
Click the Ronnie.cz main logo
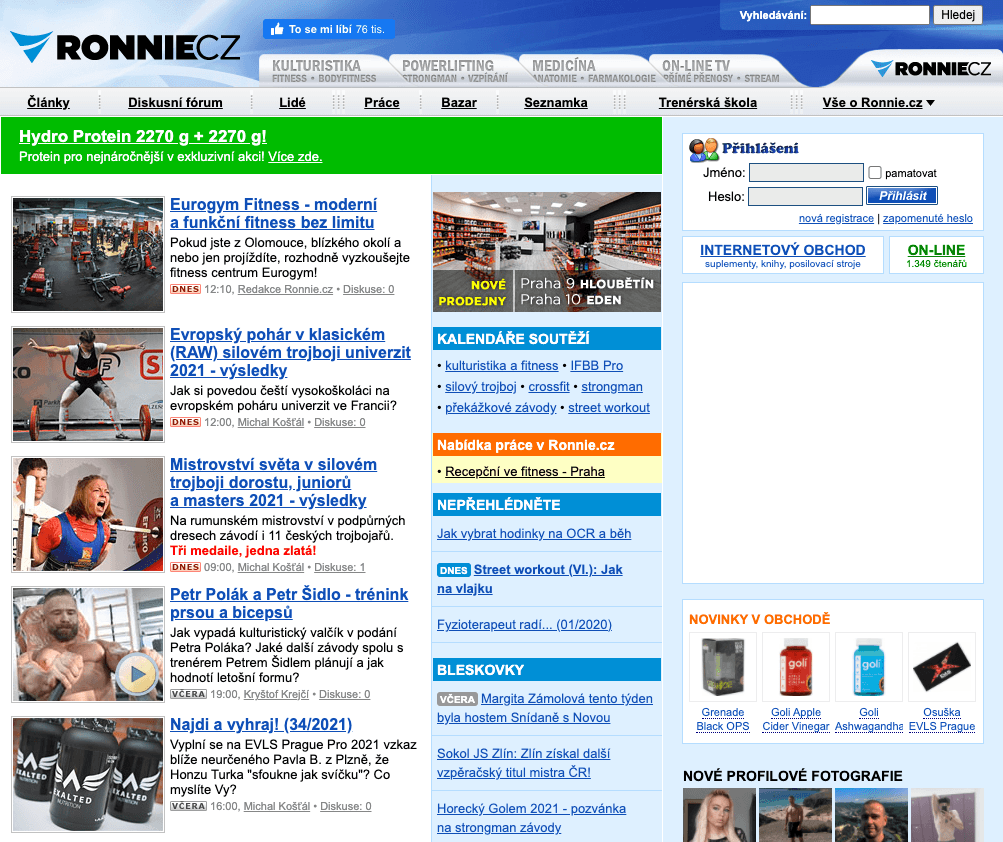(125, 47)
